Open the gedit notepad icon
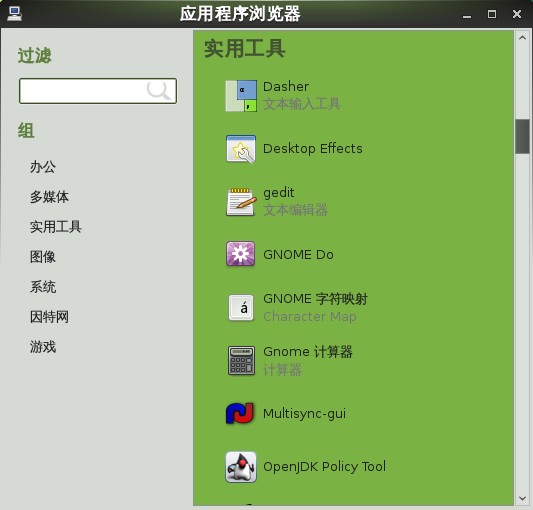 pyautogui.click(x=241, y=202)
